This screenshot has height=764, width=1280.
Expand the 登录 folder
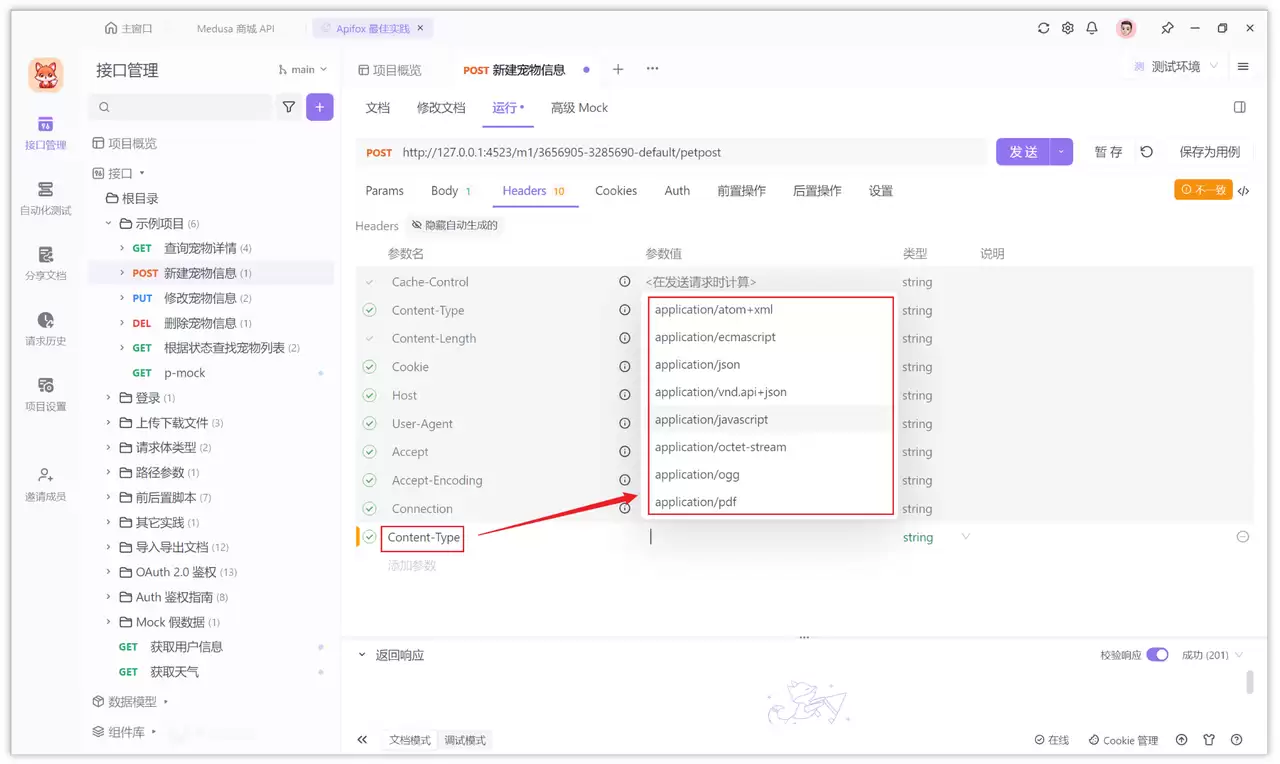pyautogui.click(x=109, y=398)
